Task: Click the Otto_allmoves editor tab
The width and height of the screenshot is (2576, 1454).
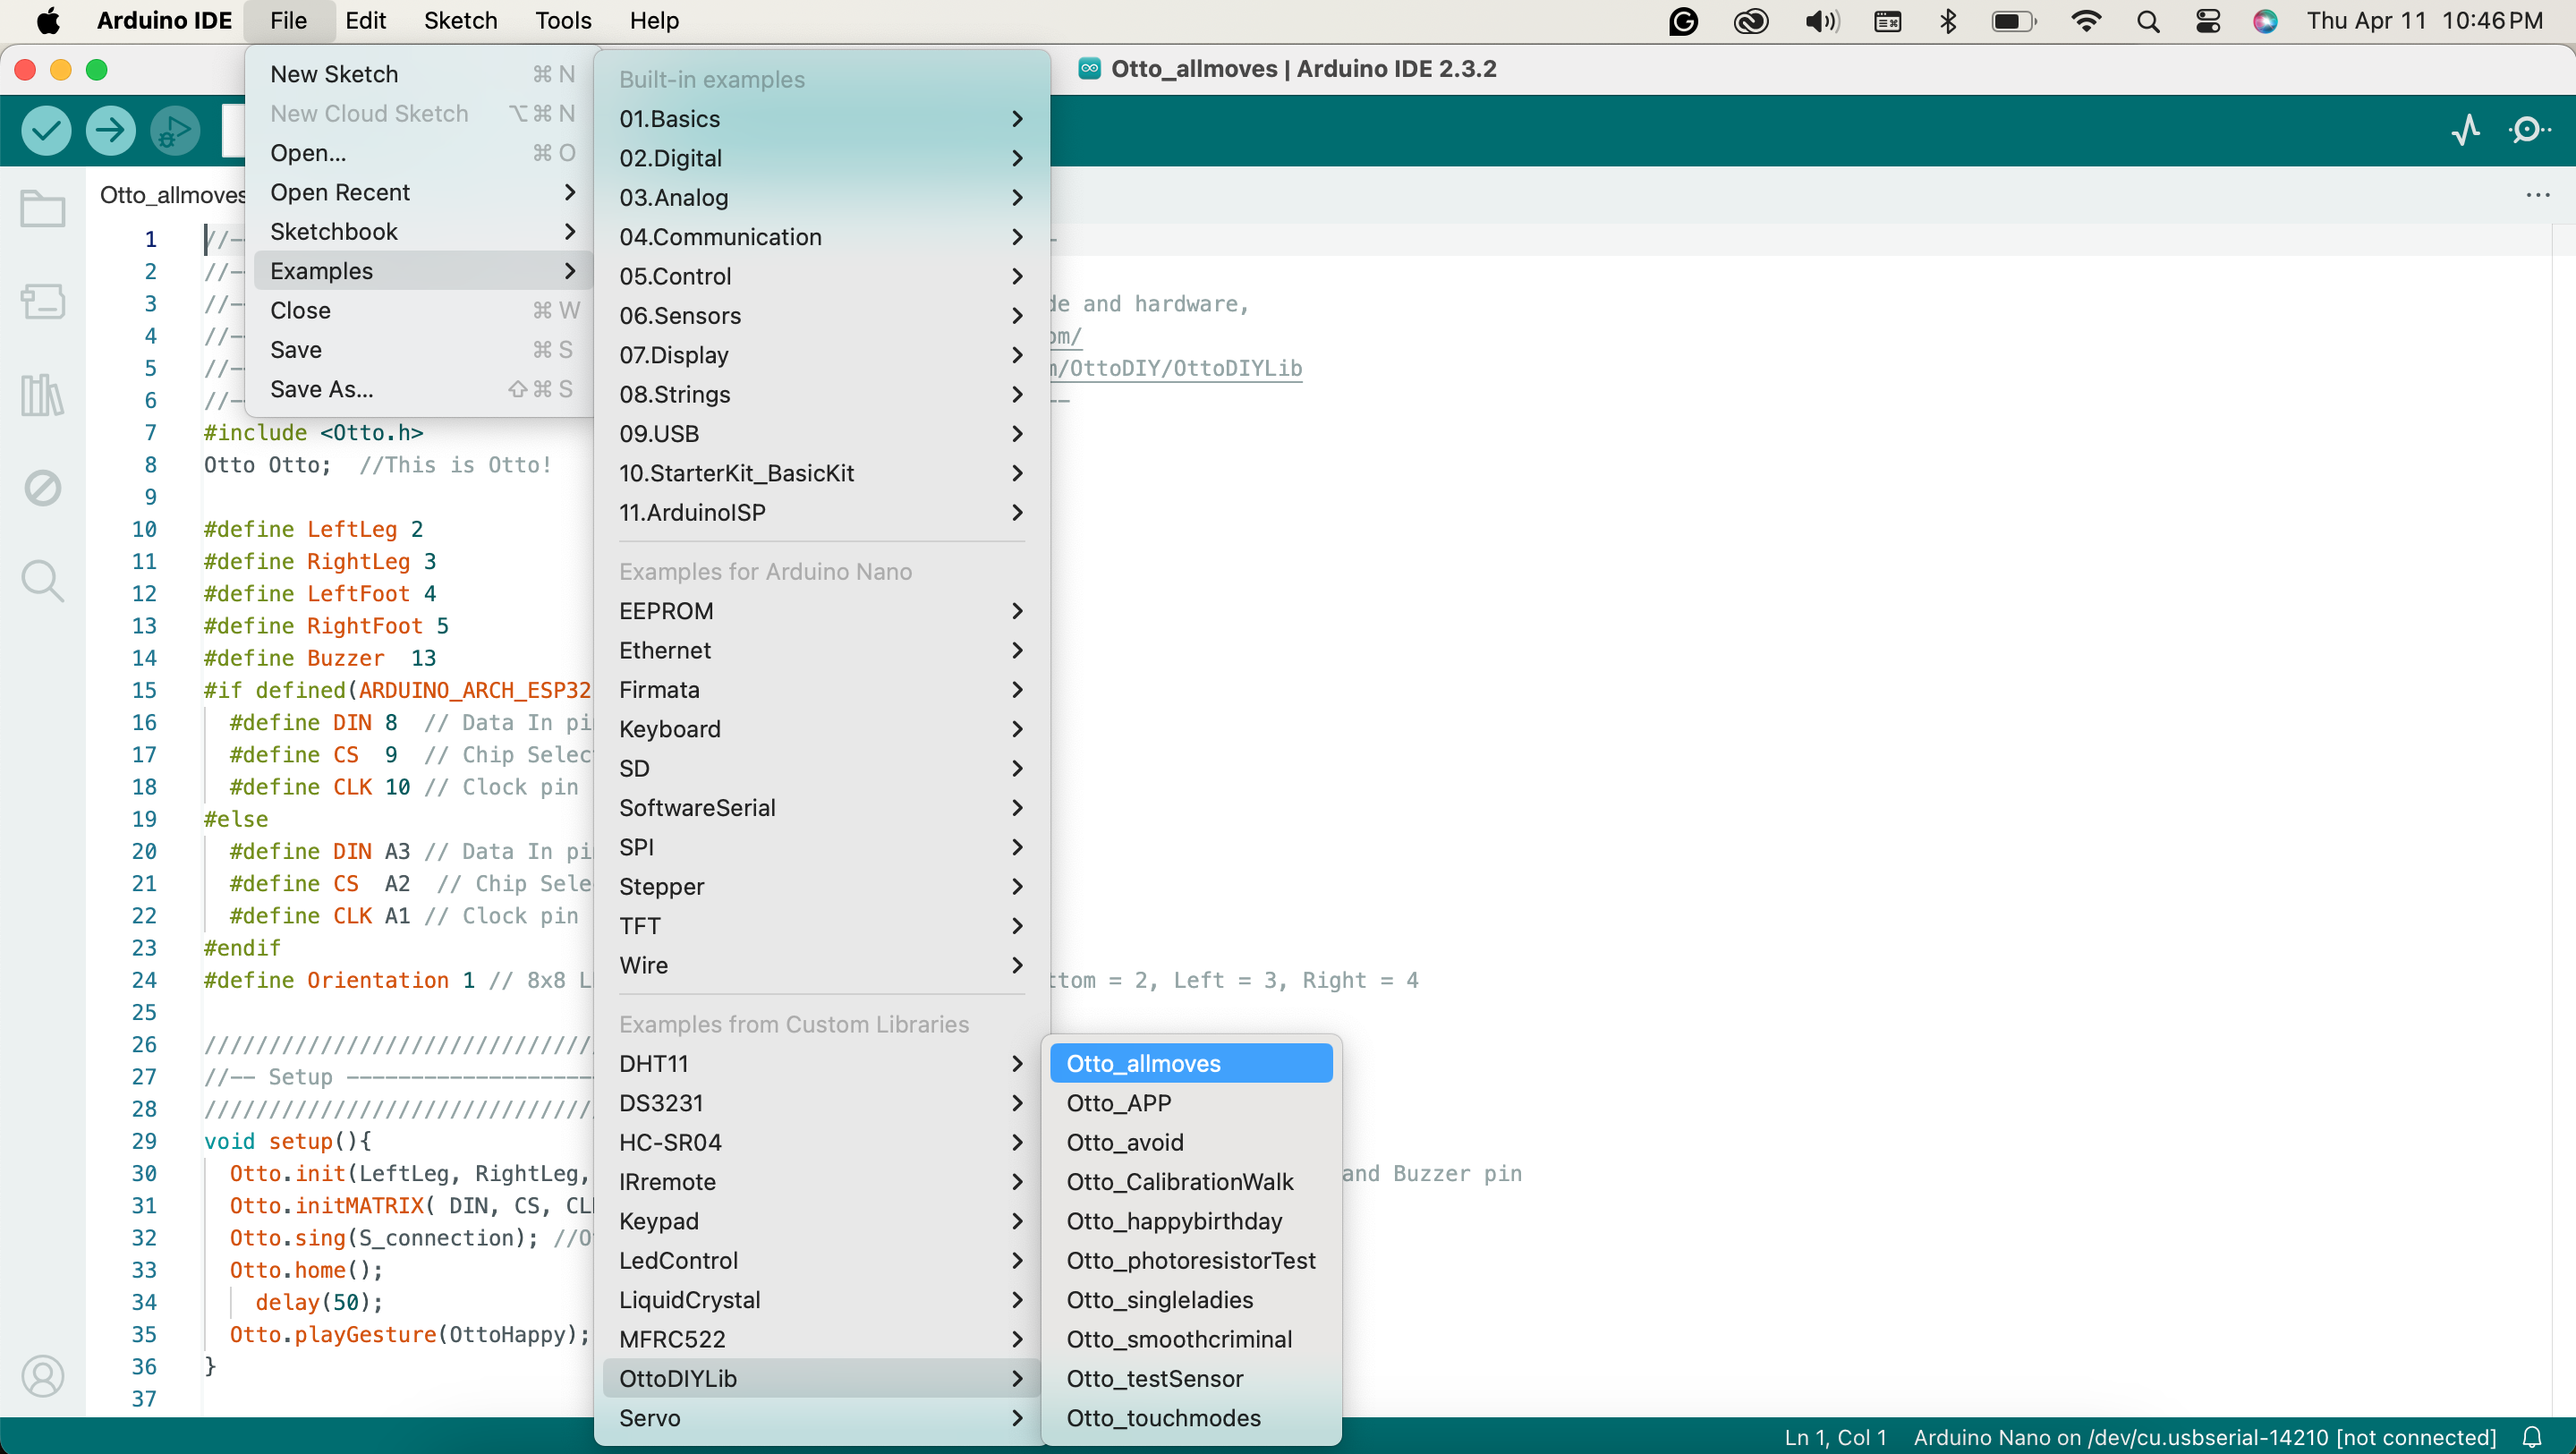Action: [x=172, y=195]
